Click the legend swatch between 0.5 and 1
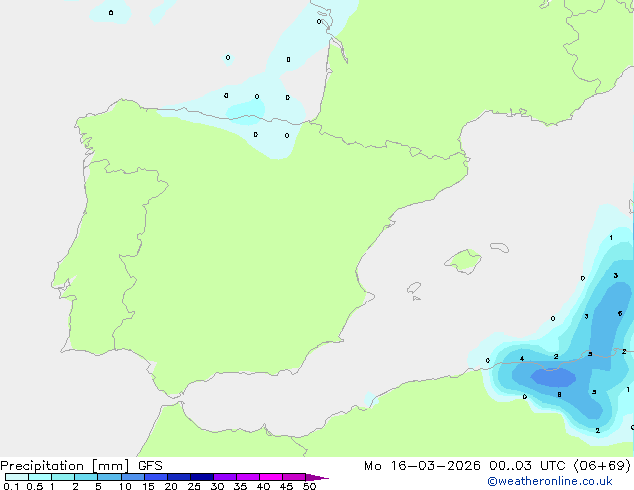Viewport: 634px width, 490px height. pyautogui.click(x=40, y=477)
